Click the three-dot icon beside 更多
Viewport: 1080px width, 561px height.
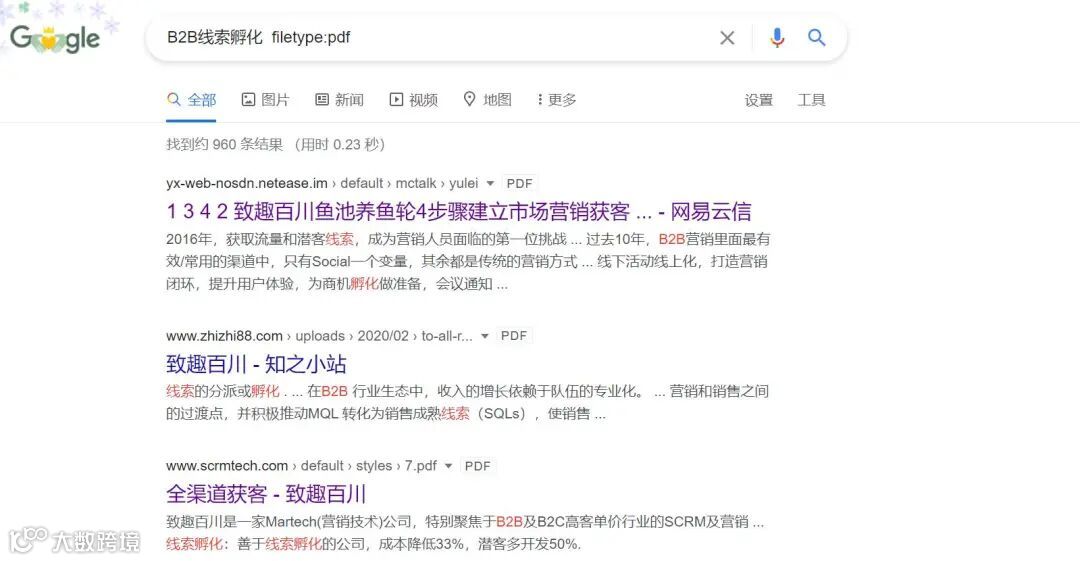(540, 100)
